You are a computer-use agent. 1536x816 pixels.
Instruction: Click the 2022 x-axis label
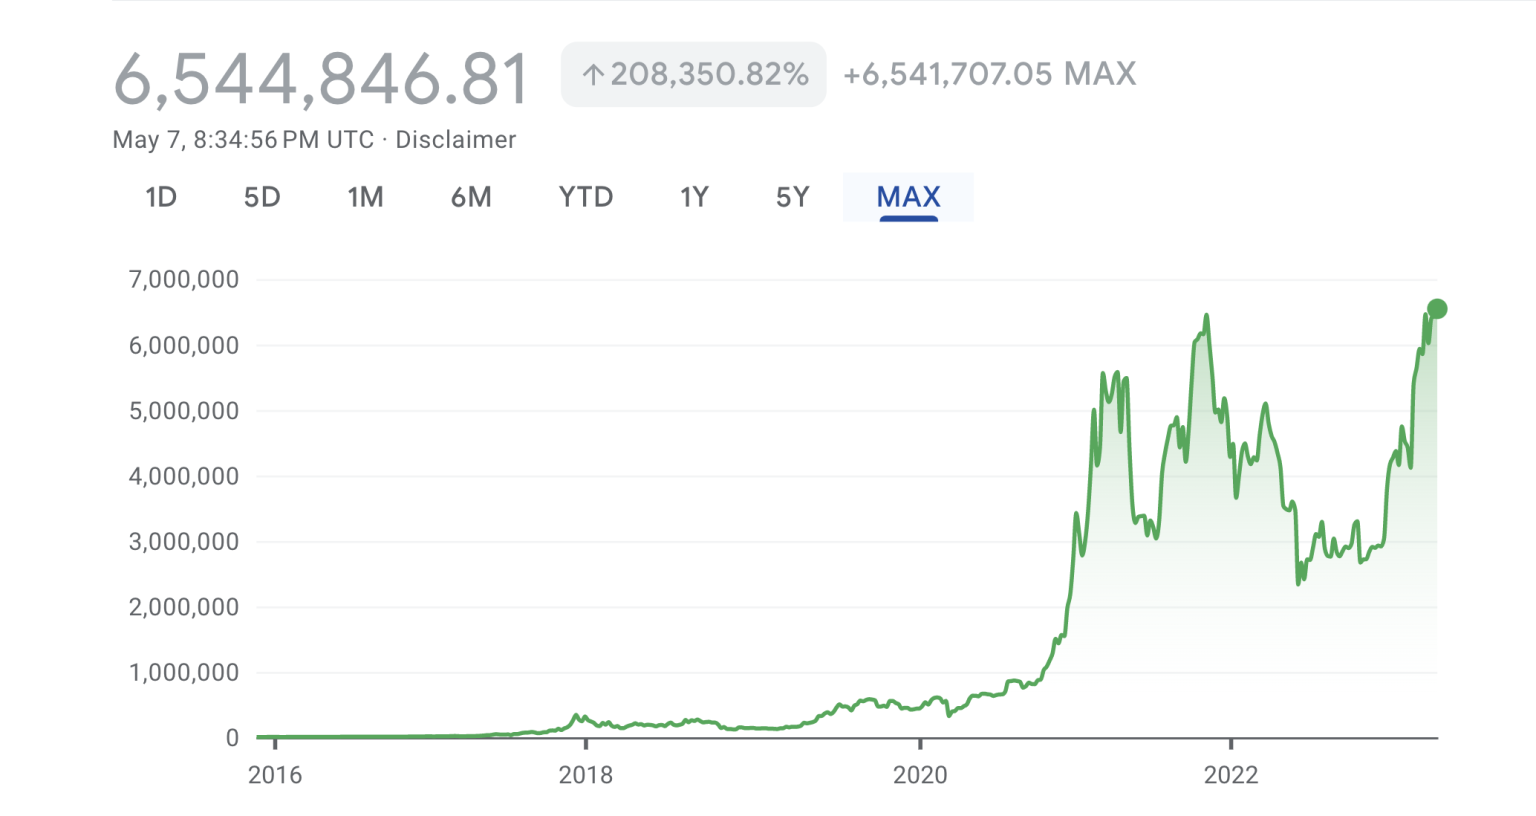pos(1231,775)
